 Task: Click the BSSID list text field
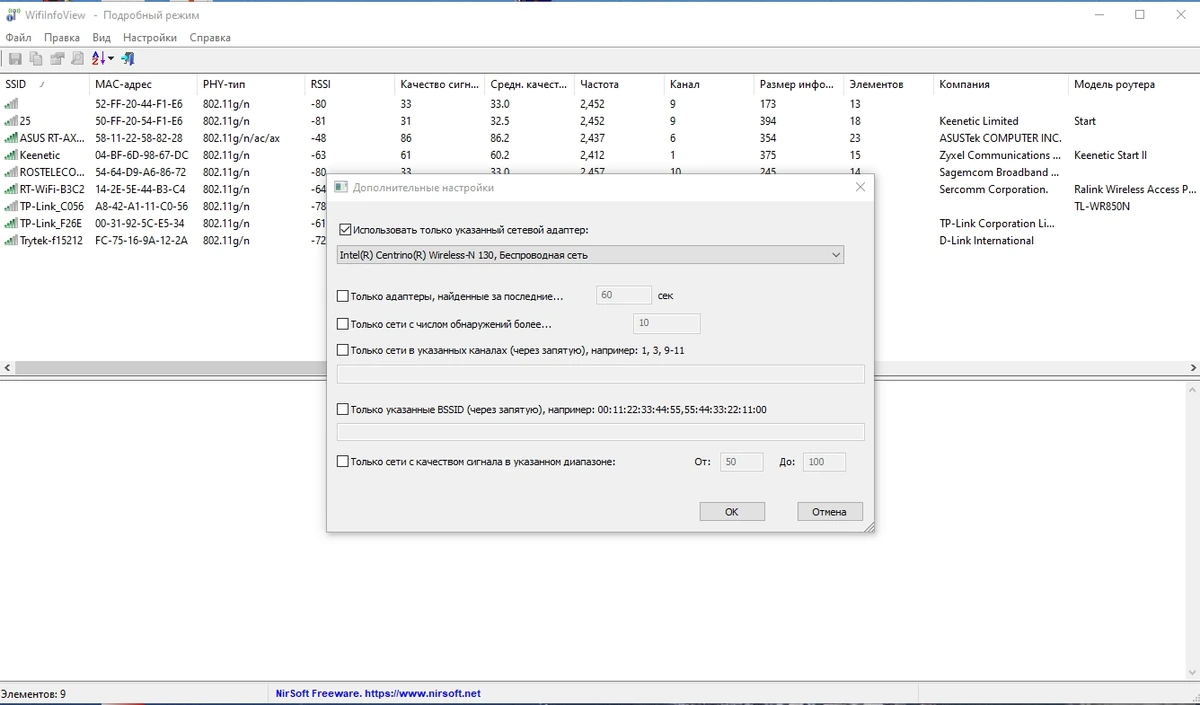601,432
